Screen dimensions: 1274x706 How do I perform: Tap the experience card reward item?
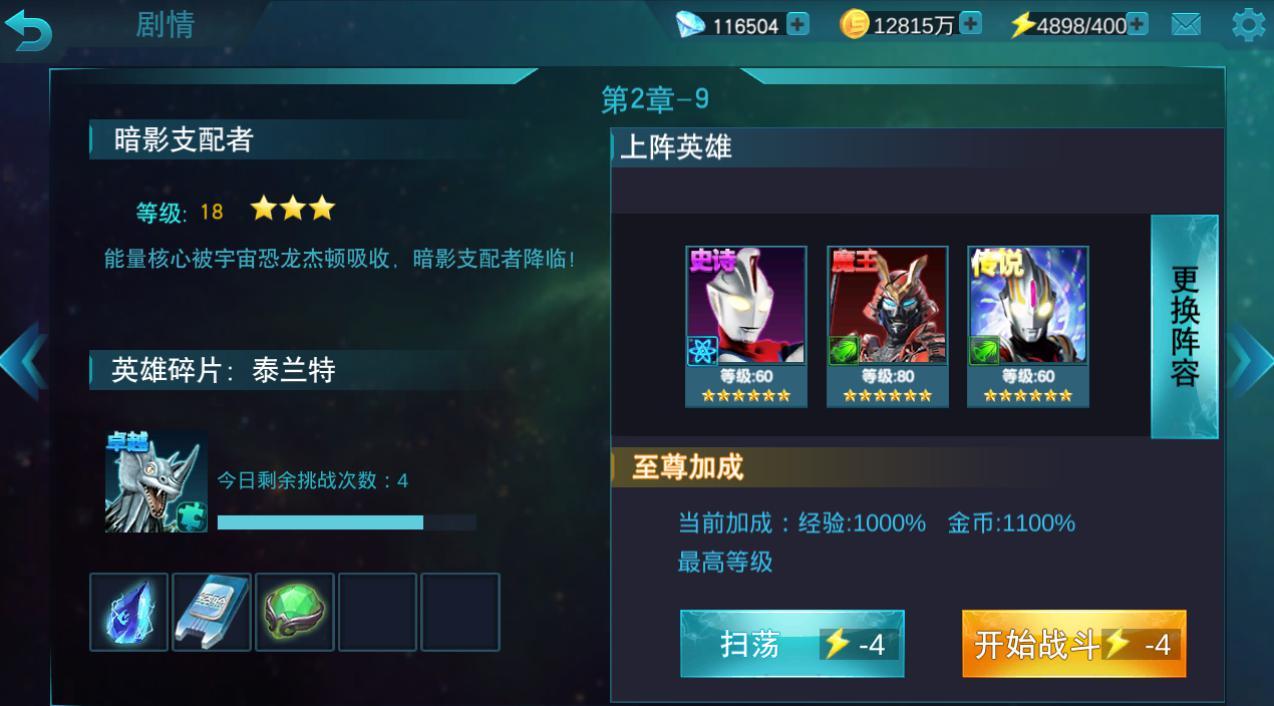[212, 612]
